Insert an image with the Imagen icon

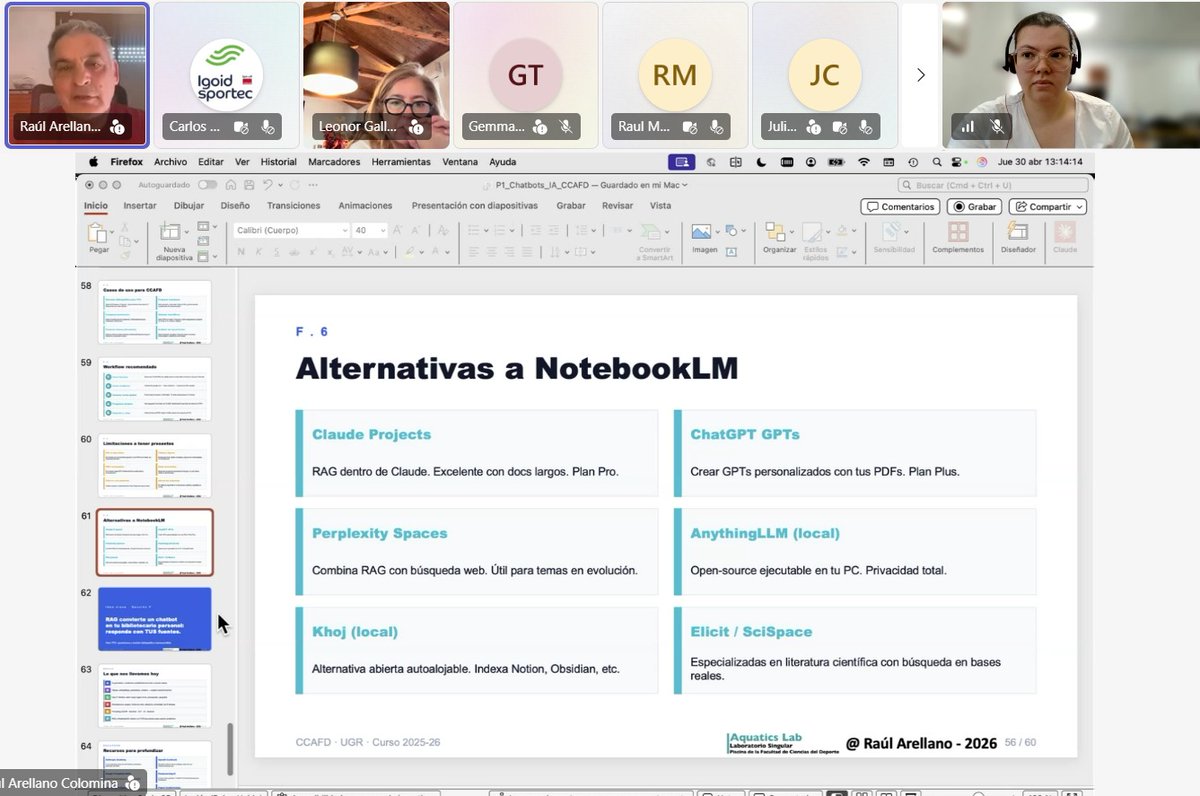[701, 231]
